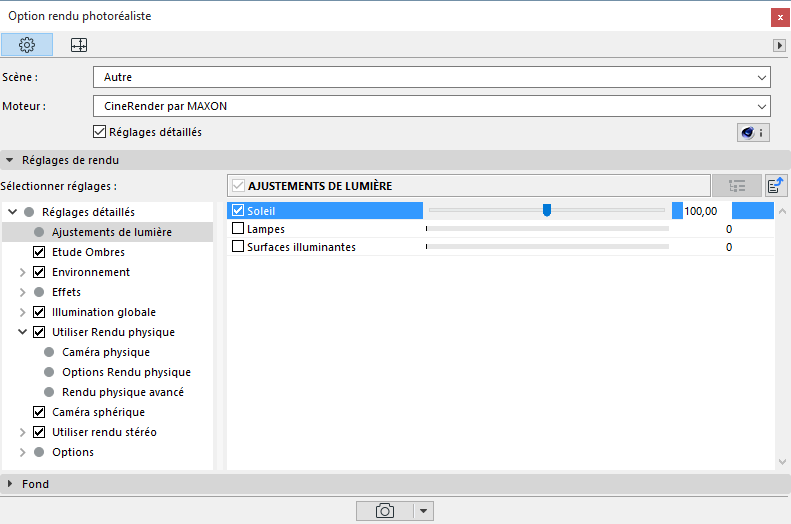Expand the Effets tree node

(x=22, y=293)
